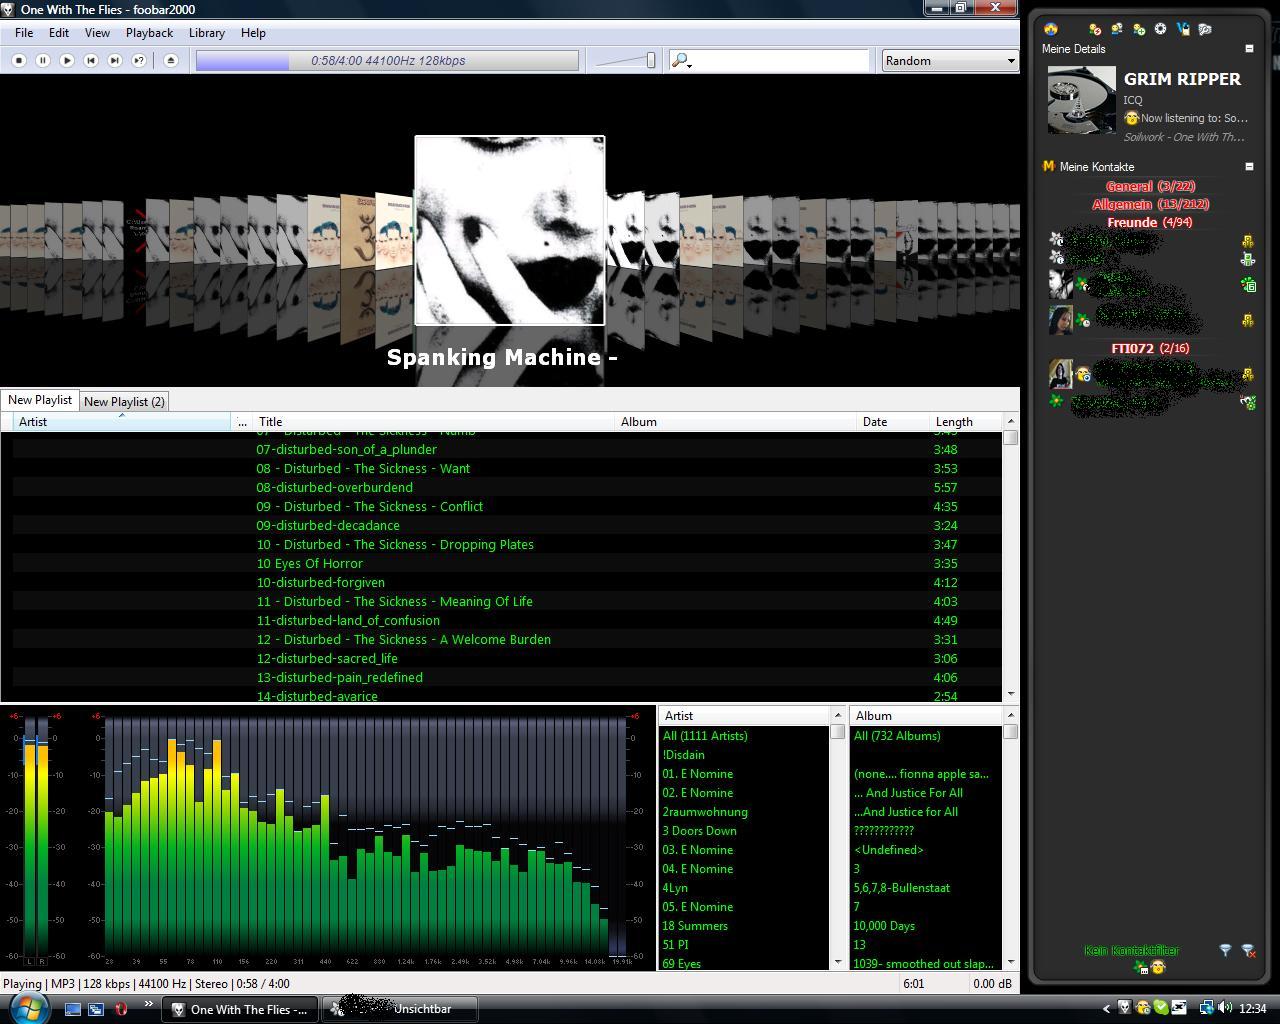The height and width of the screenshot is (1024, 1280).
Task: Sort playlist by the Title column header
Action: pyautogui.click(x=433, y=422)
